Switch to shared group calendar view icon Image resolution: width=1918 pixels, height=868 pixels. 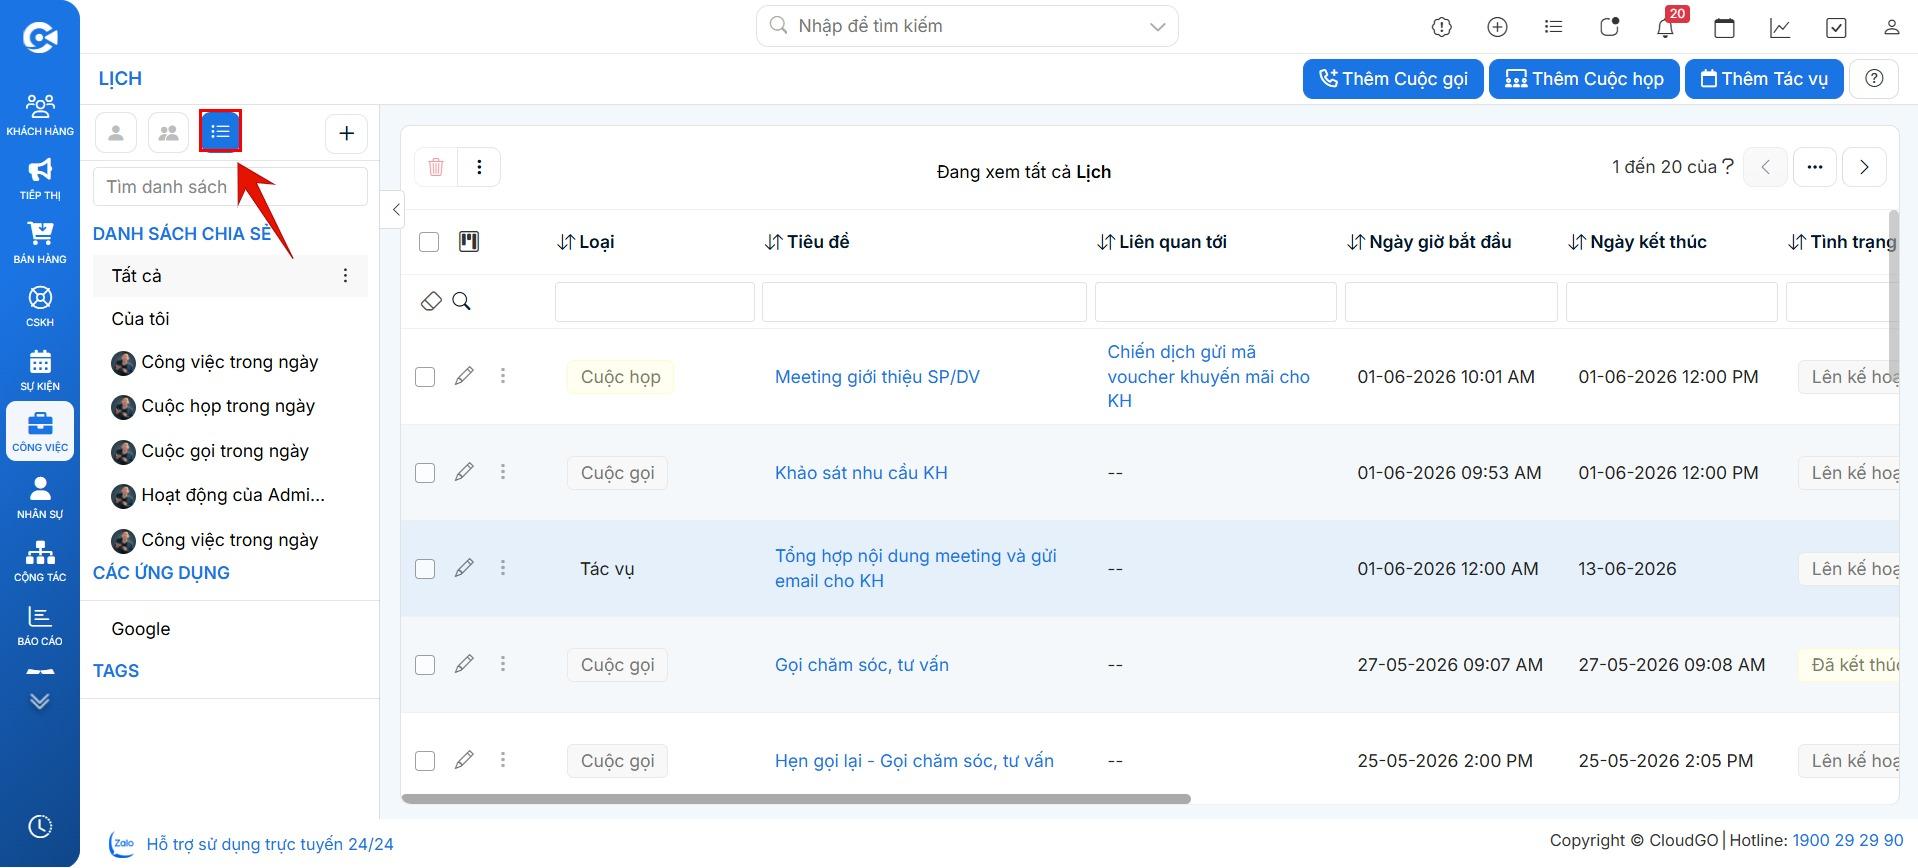pyautogui.click(x=168, y=132)
